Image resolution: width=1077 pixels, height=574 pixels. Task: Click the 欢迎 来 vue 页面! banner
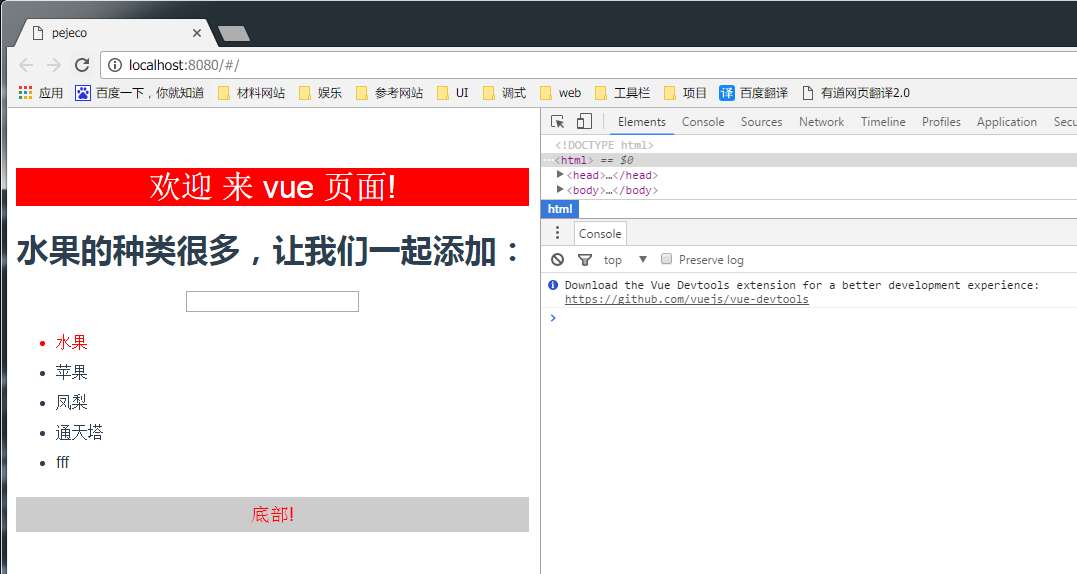(272, 187)
